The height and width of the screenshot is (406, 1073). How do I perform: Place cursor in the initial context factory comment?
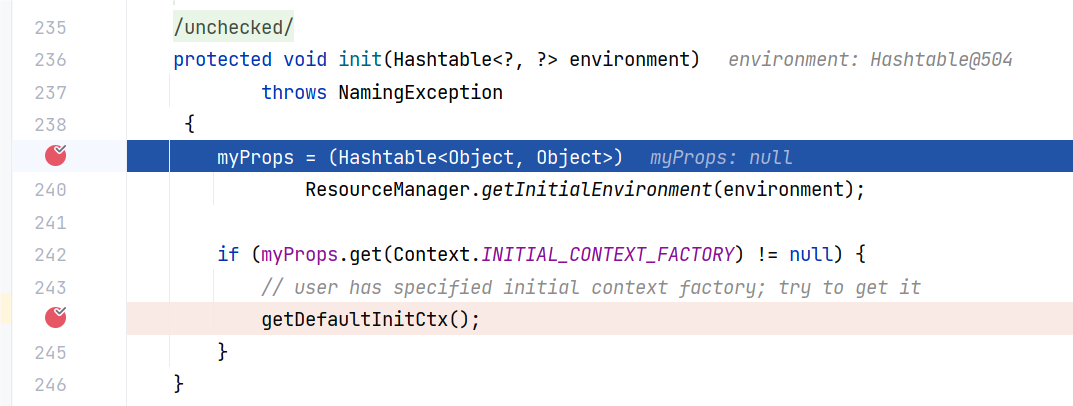click(590, 287)
